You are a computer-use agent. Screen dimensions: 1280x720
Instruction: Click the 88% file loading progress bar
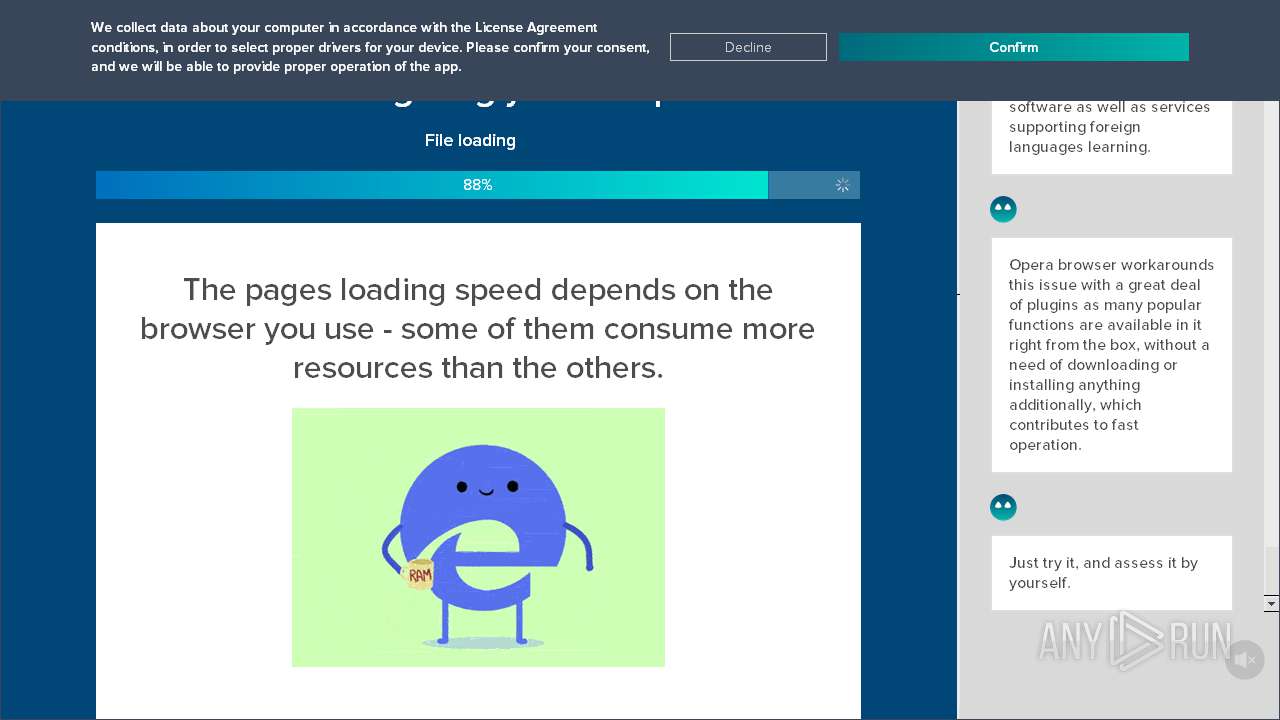click(478, 185)
